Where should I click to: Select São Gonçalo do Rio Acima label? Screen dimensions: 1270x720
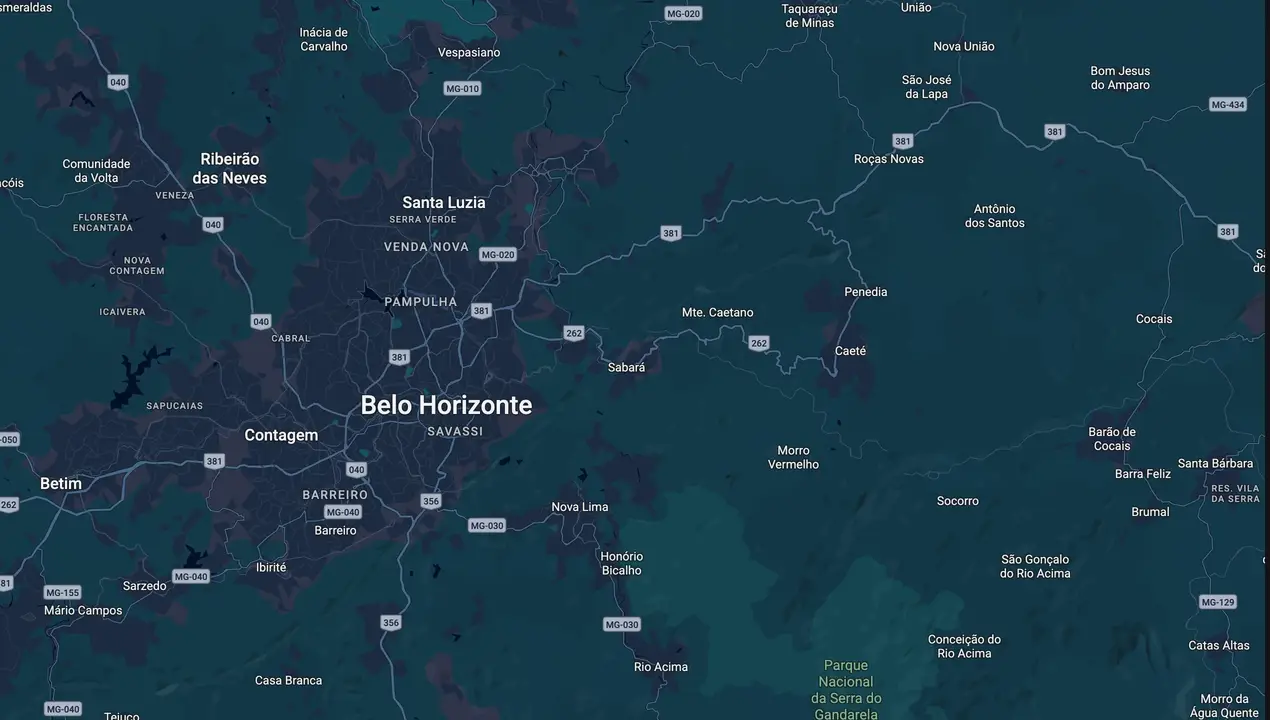pyautogui.click(x=1035, y=566)
